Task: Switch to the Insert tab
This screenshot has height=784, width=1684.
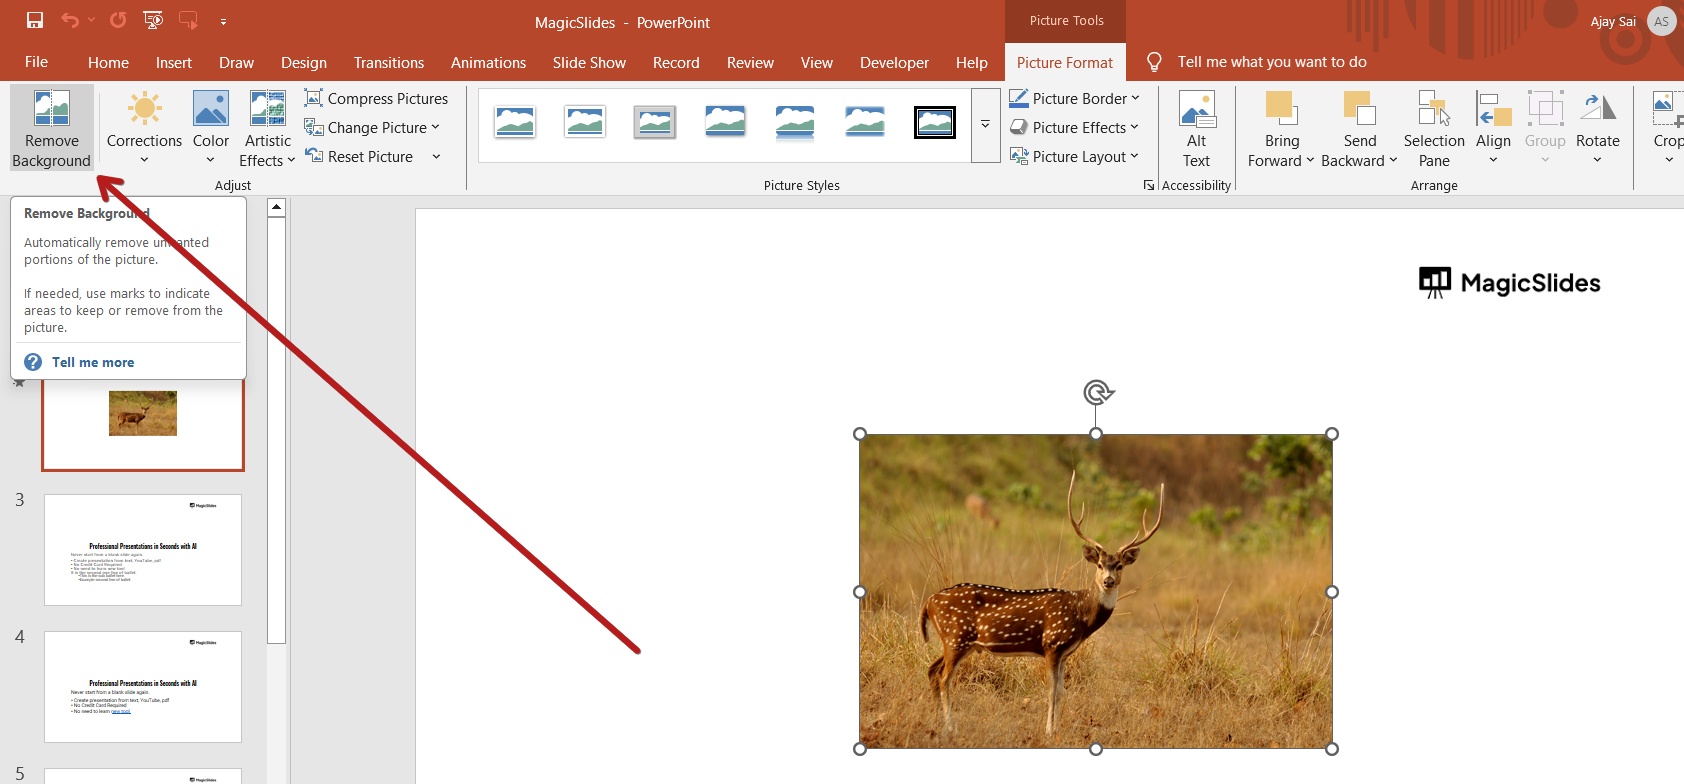Action: click(174, 62)
